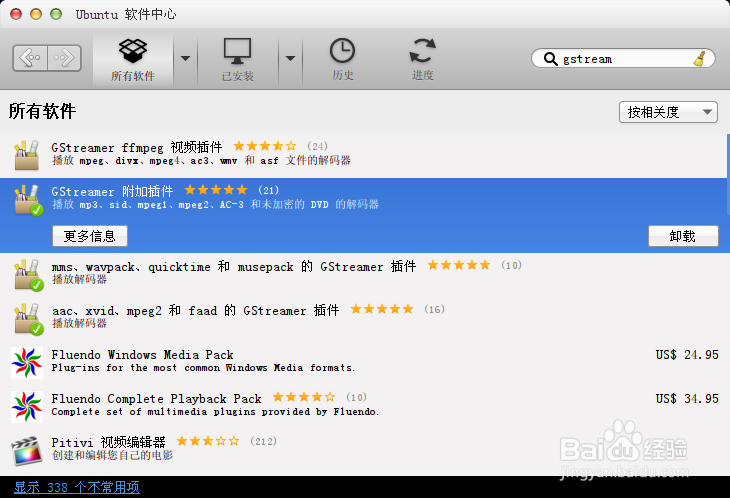
Task: Open the 所有软件 section icon
Action: 133,51
